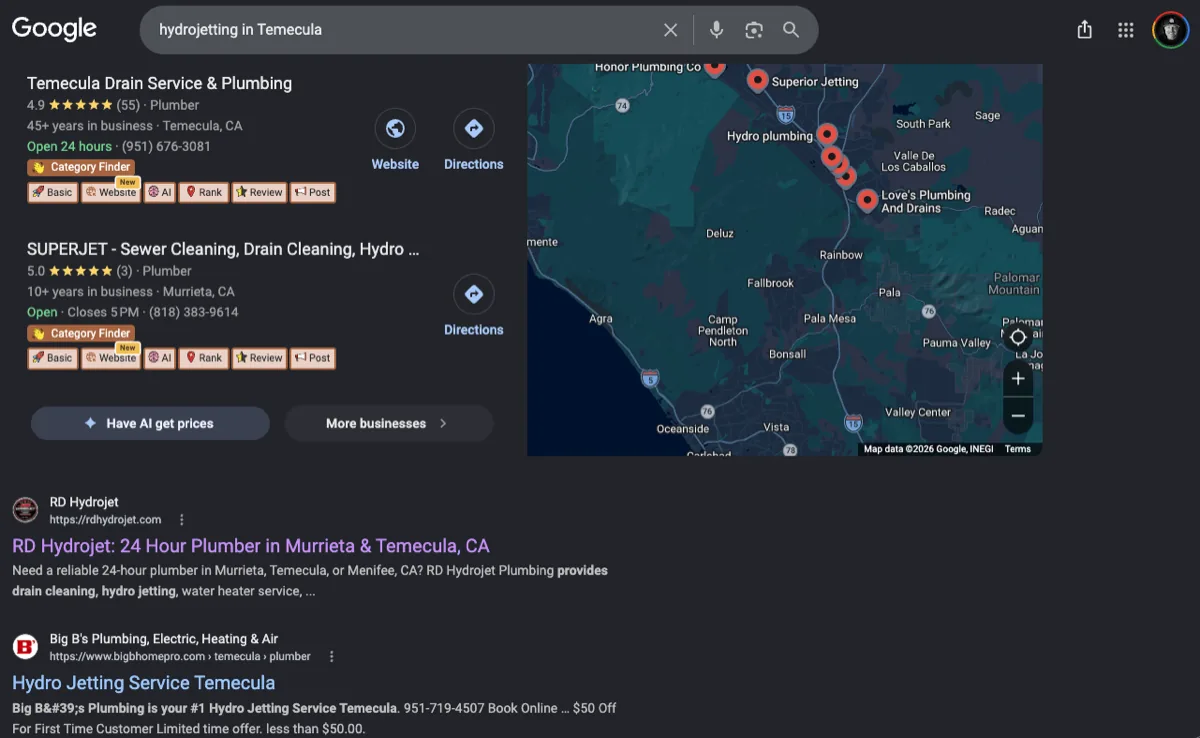
Task: Open SUPERJET Sewer Cleaning listing title
Action: coord(223,249)
